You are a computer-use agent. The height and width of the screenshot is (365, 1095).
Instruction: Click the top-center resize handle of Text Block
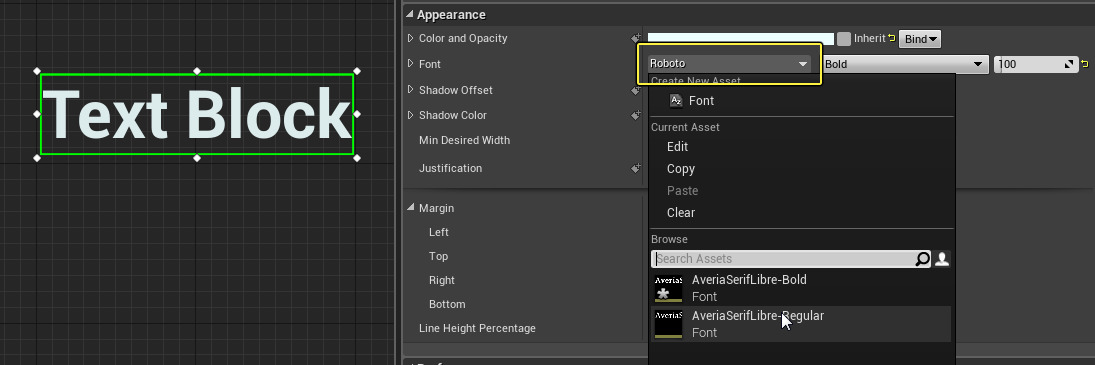point(197,71)
